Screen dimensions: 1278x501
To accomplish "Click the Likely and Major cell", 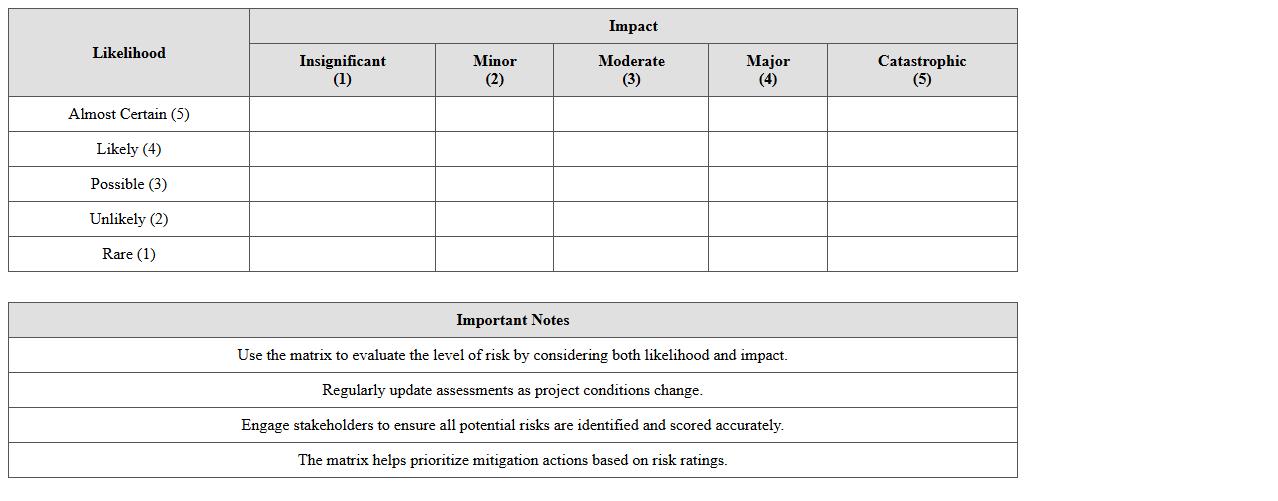I will [768, 149].
